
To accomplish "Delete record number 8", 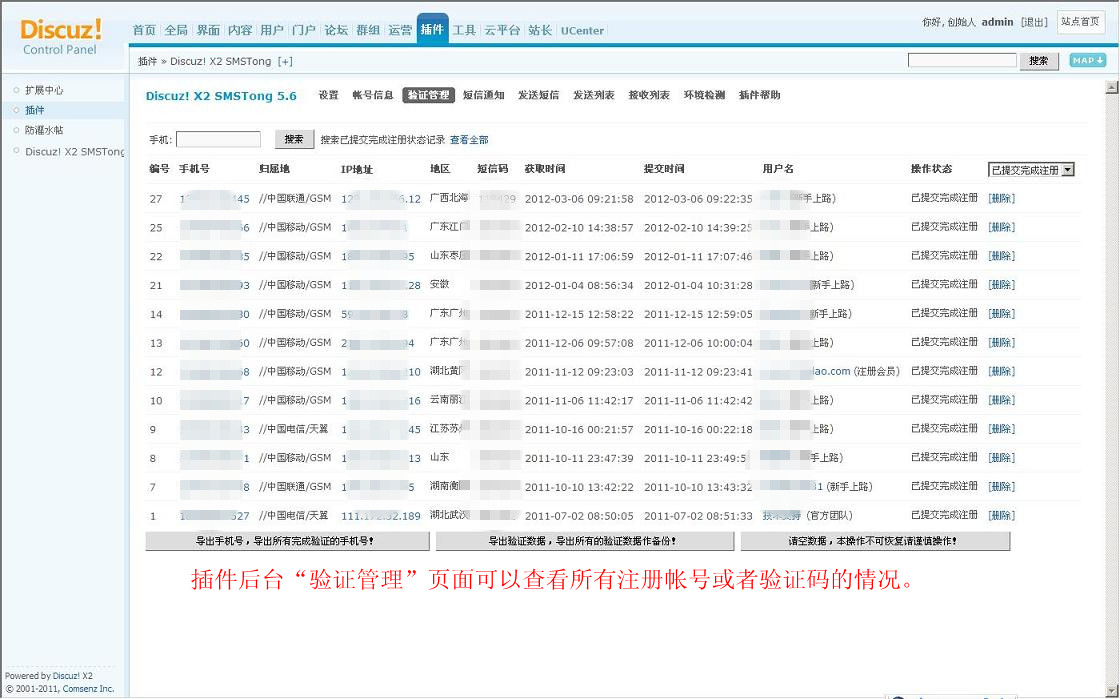I will pos(1001,458).
